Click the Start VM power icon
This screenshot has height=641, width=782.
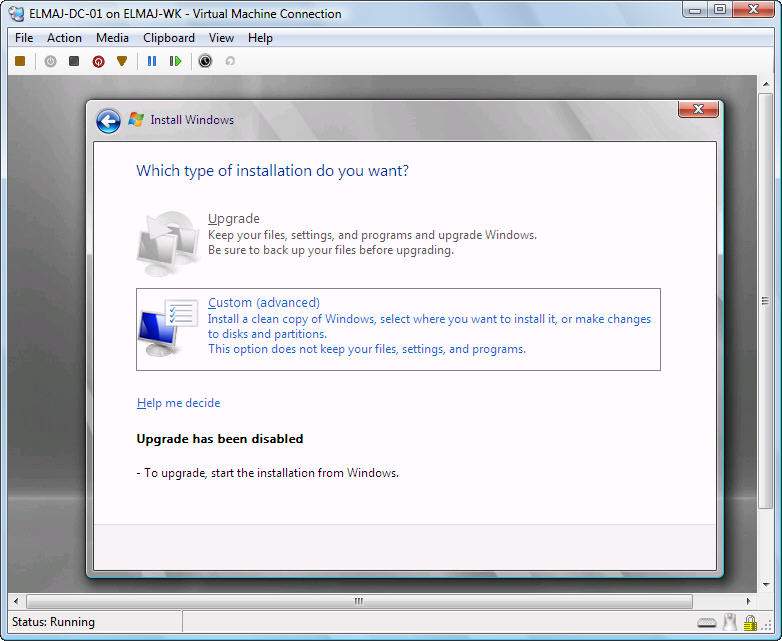tap(50, 61)
